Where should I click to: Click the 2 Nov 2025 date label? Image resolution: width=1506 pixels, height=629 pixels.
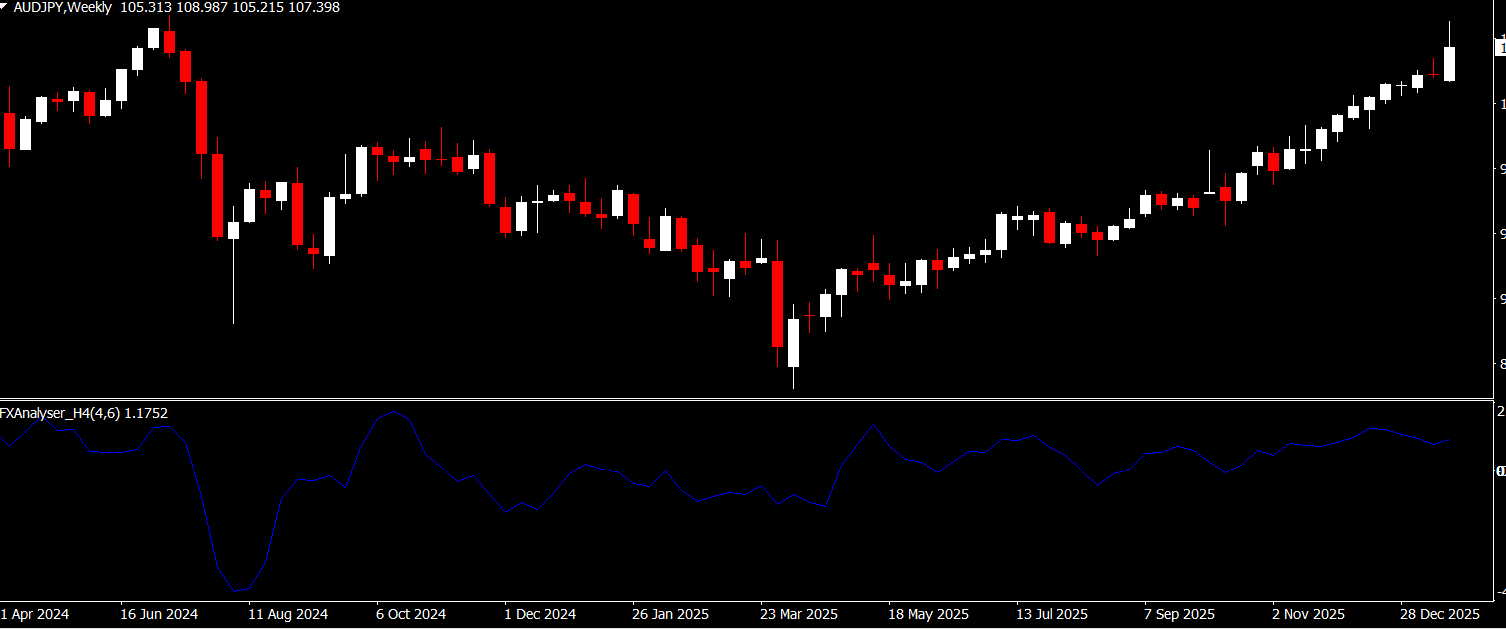tap(1308, 614)
